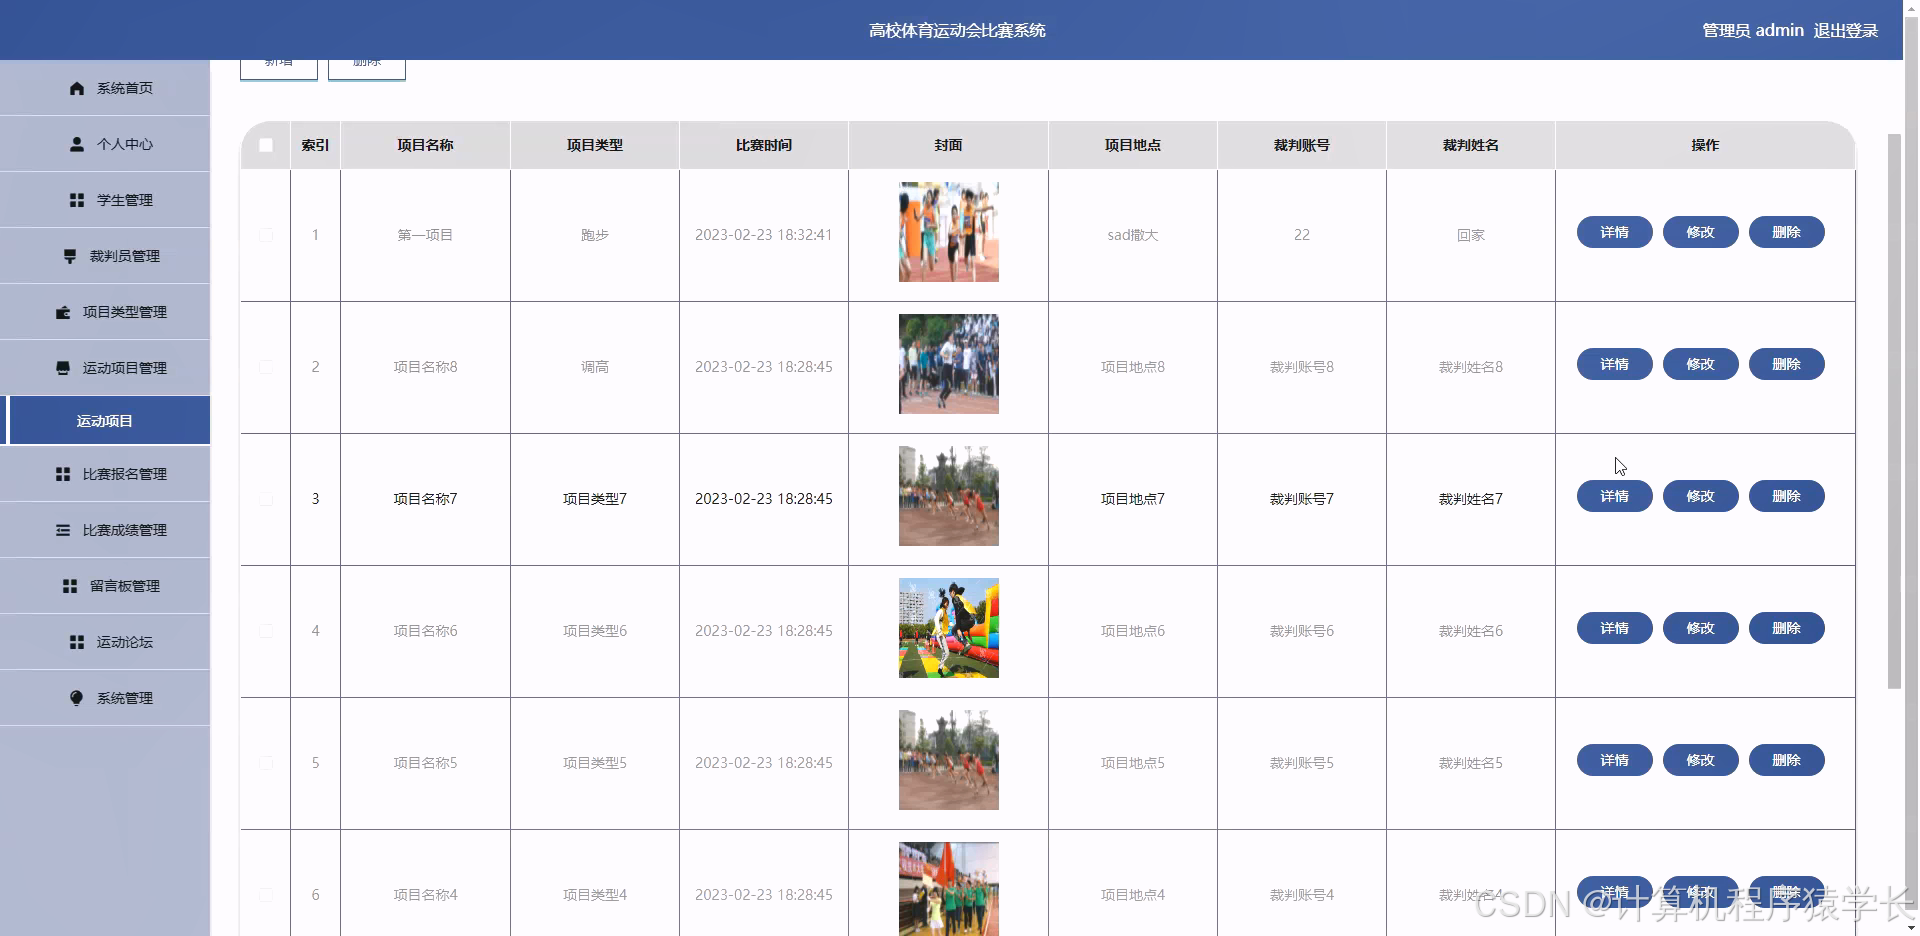Click the 裁判账号 column header

[1302, 145]
